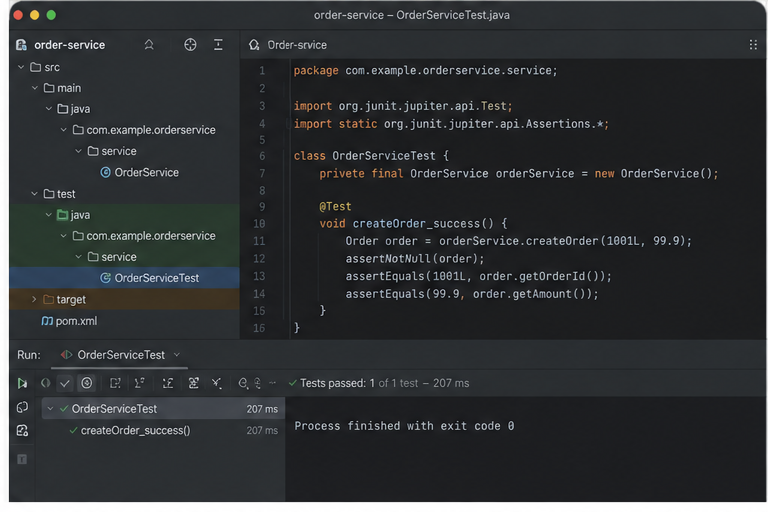Click the crossed-arrows icon in test toolbar
The width and height of the screenshot is (768, 512).
click(x=216, y=383)
